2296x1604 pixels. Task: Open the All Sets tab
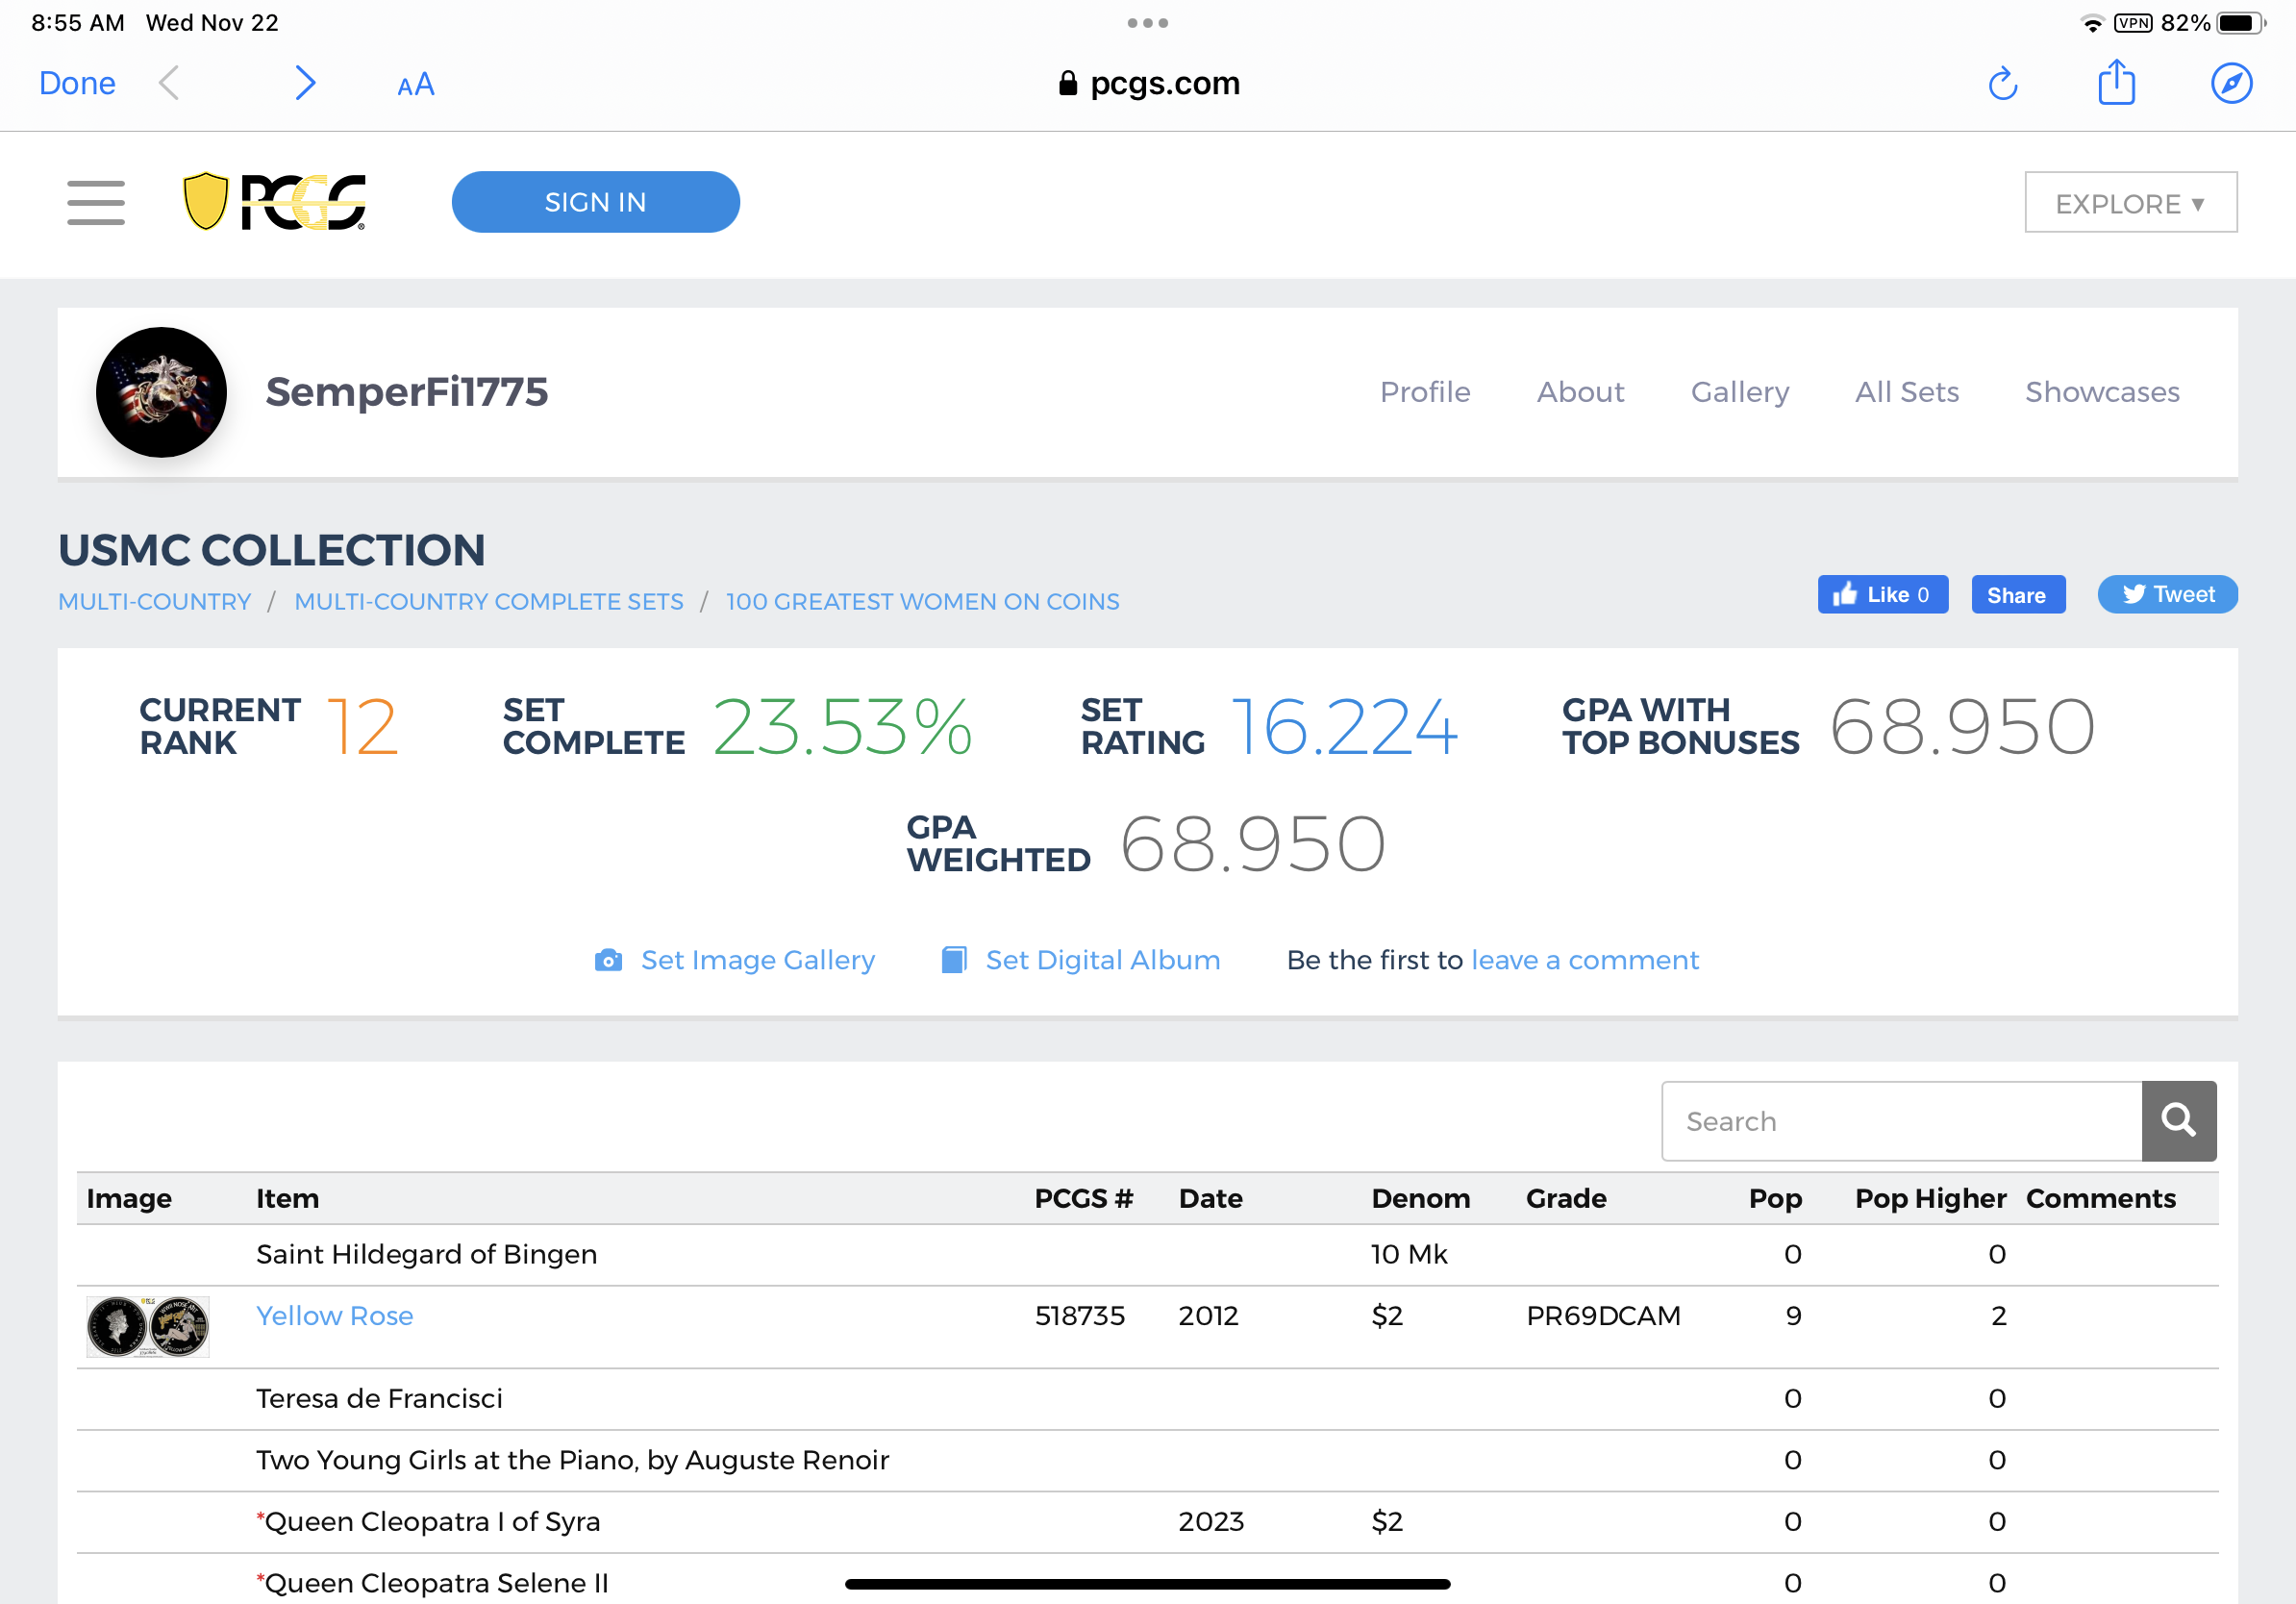point(1906,392)
